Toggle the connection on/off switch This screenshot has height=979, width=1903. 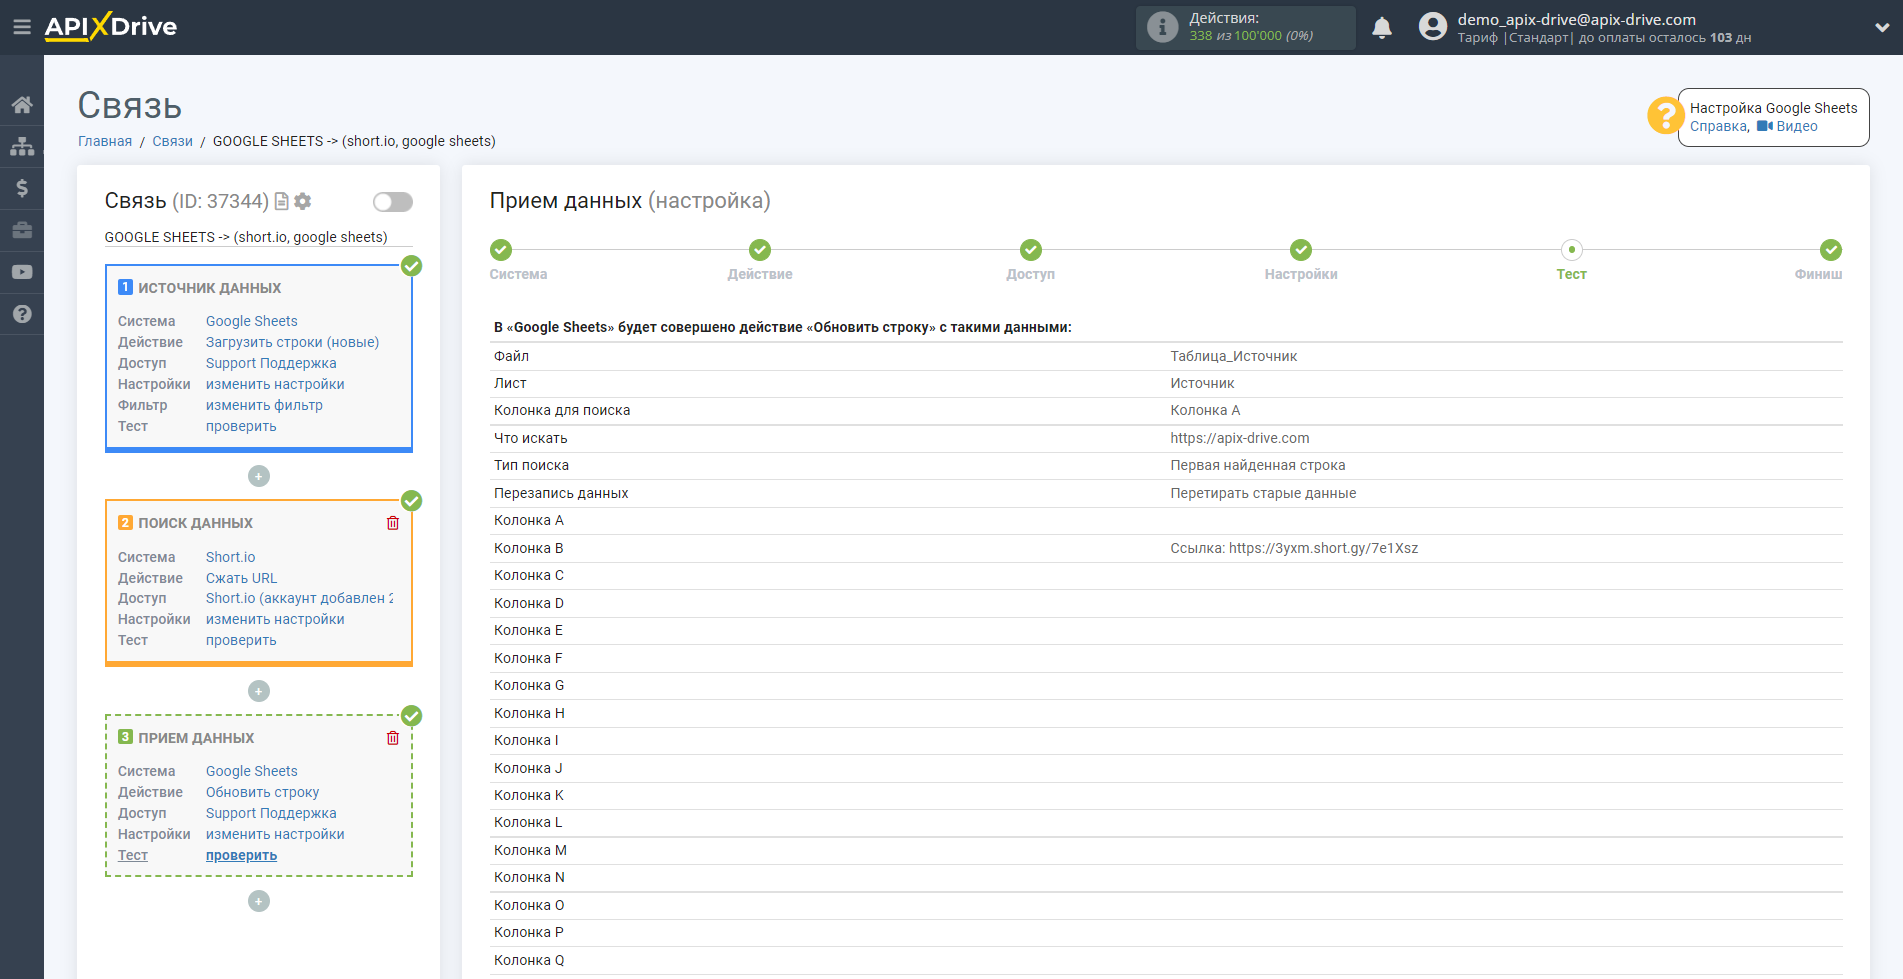393,202
